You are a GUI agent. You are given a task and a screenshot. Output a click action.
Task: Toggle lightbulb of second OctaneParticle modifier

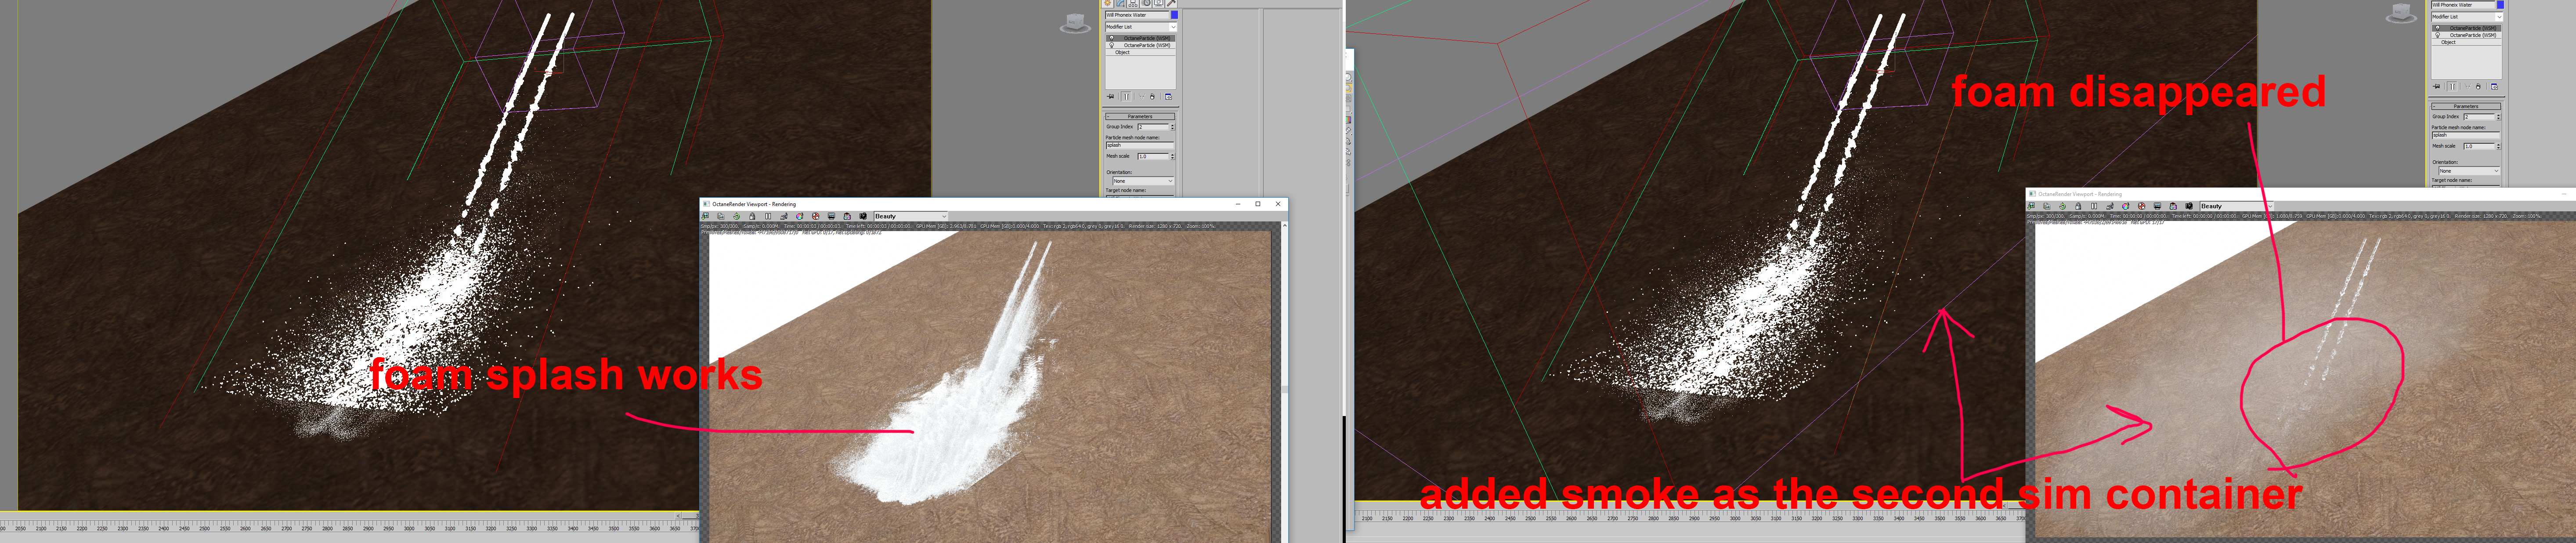point(1111,45)
